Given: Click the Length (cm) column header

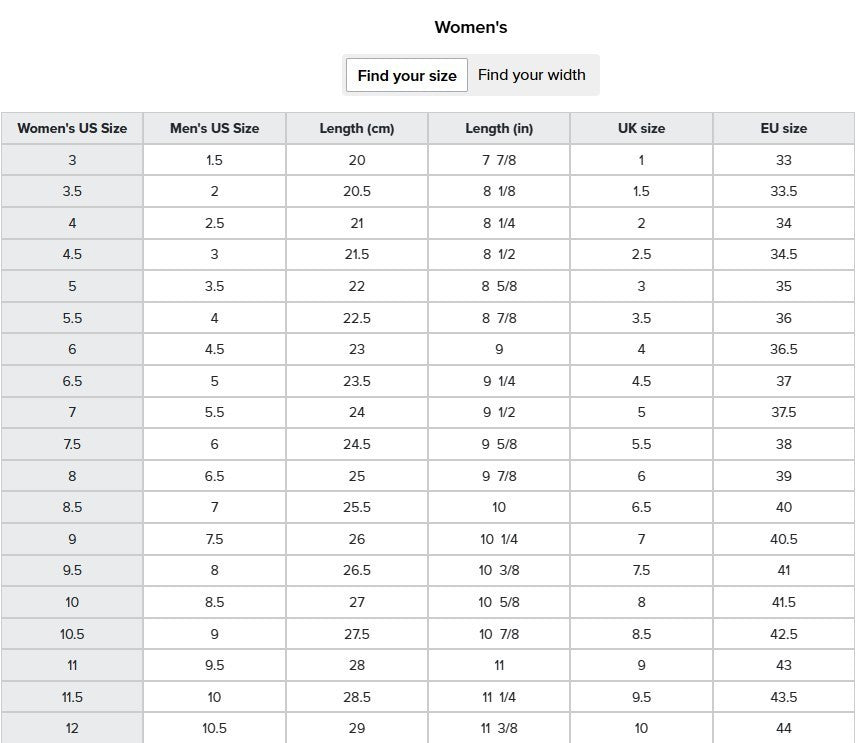Looking at the screenshot, I should tap(357, 128).
